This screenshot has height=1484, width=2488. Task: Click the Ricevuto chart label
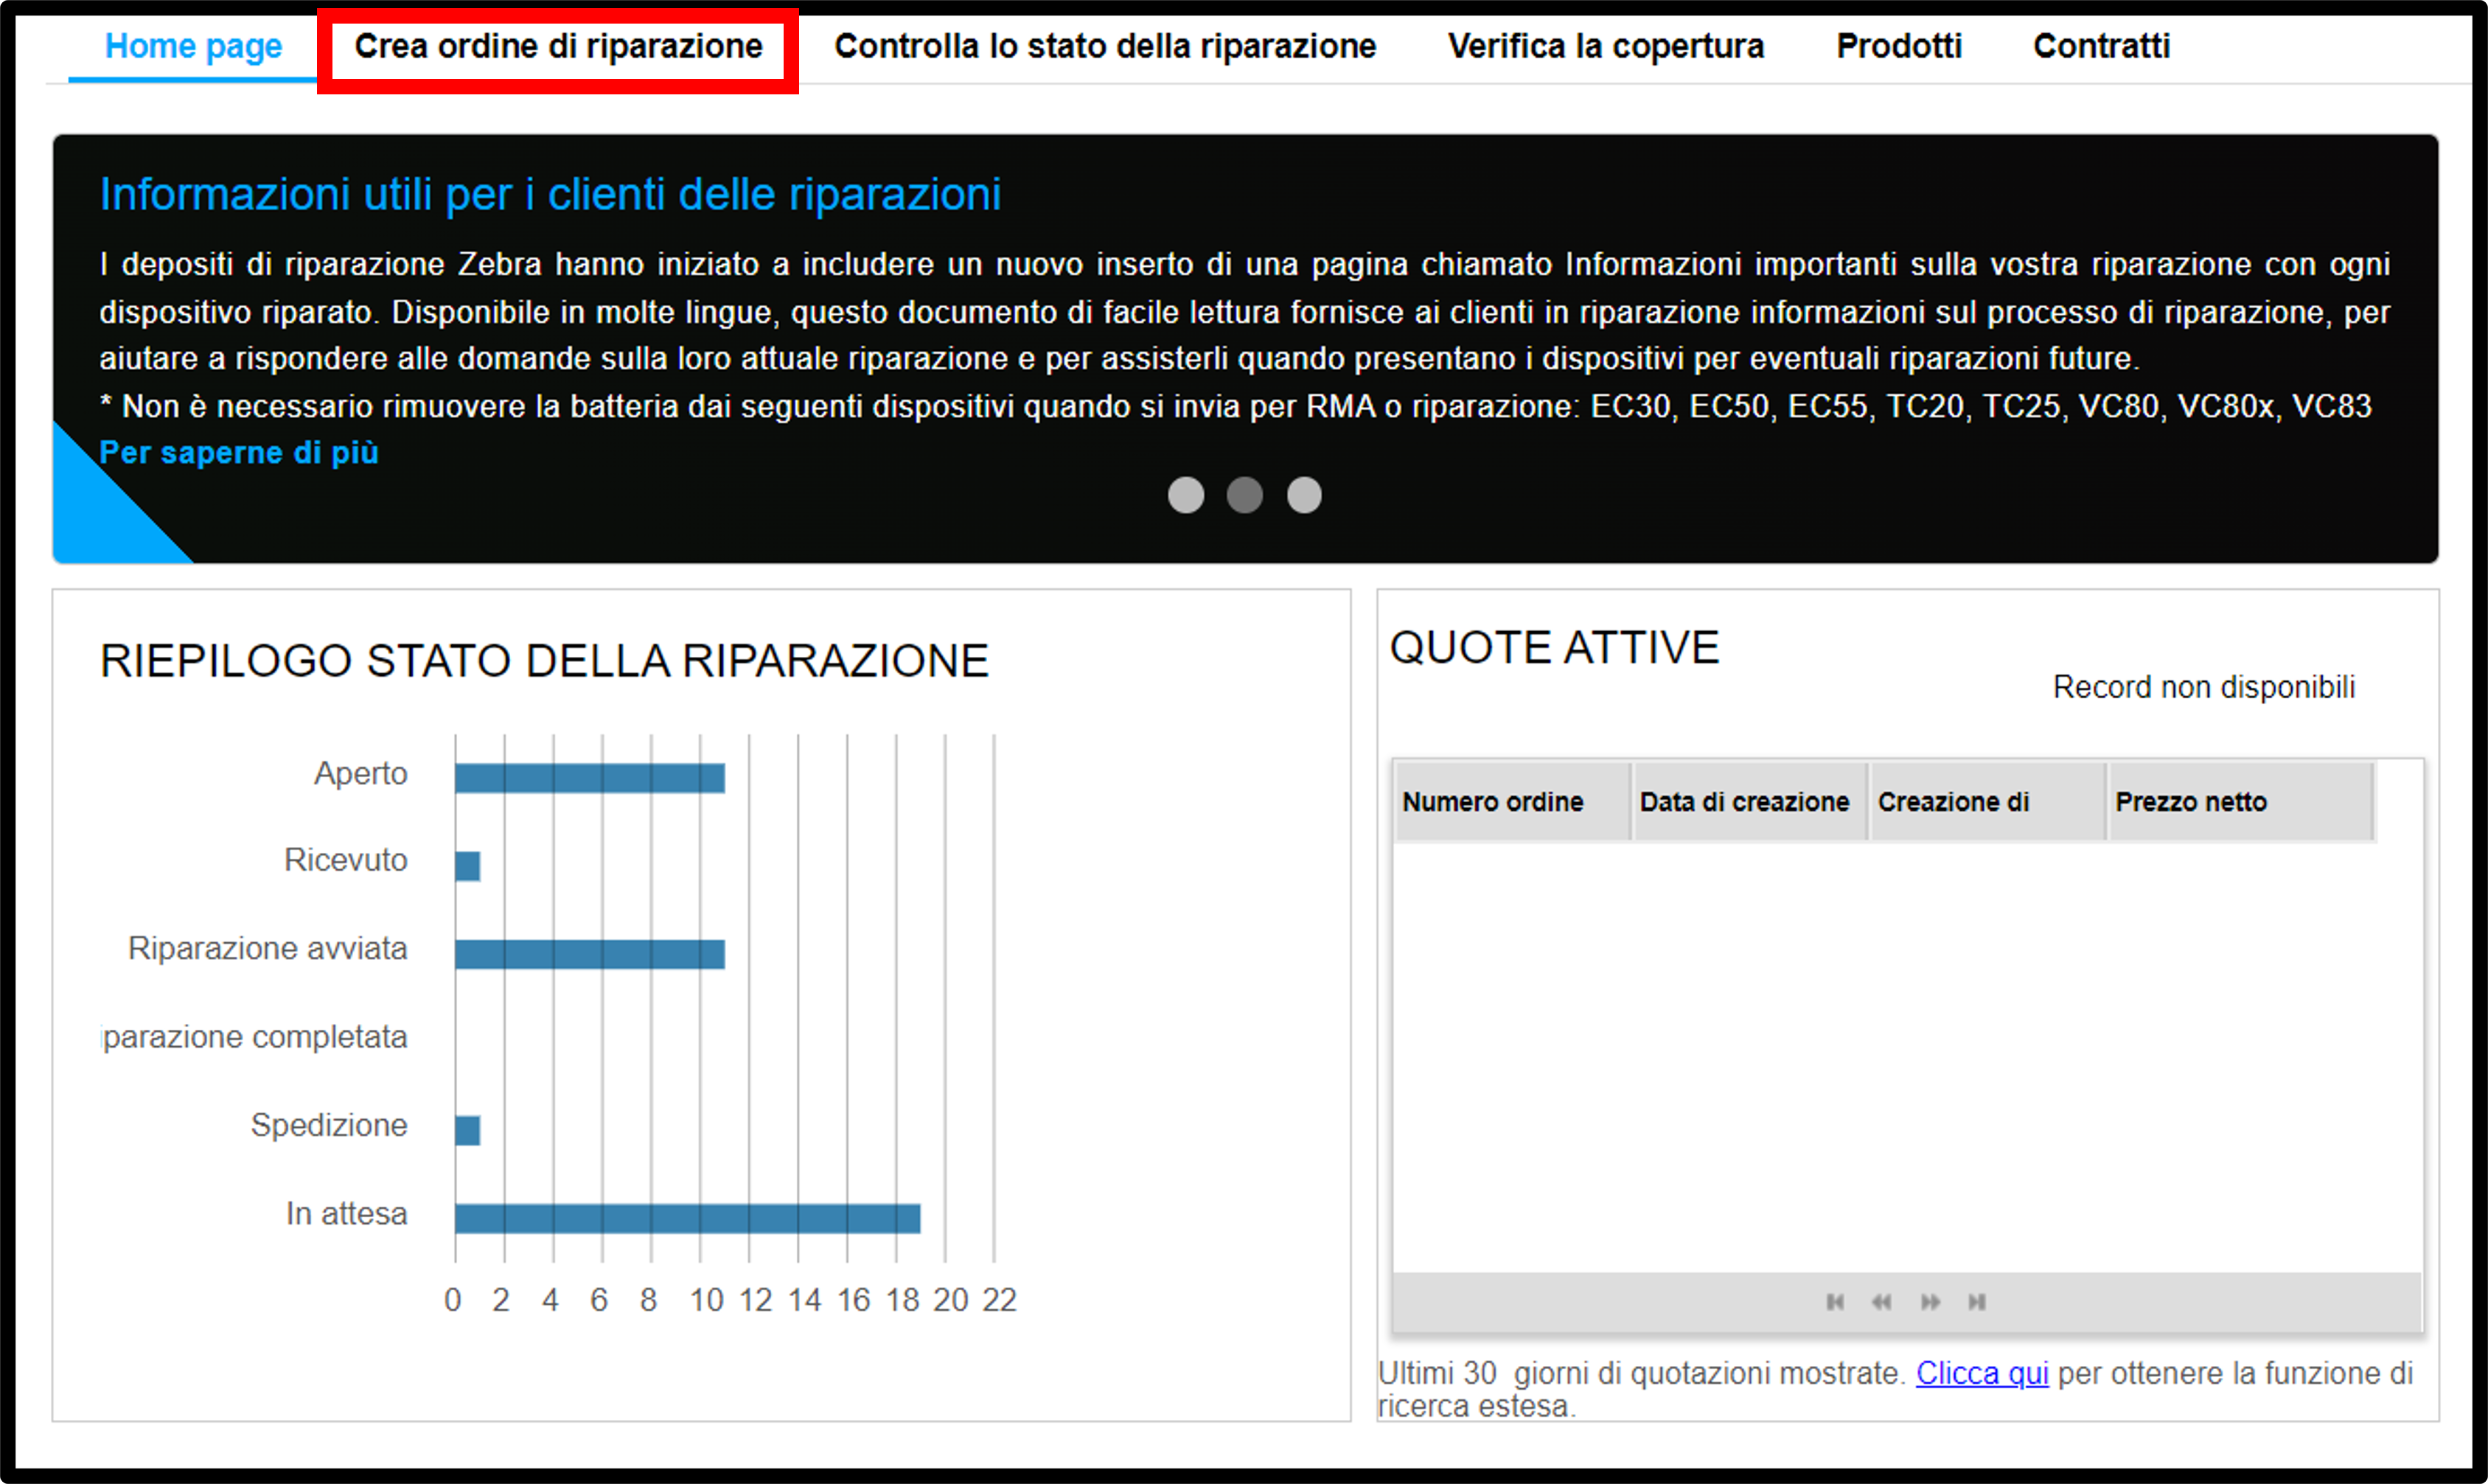(x=346, y=860)
